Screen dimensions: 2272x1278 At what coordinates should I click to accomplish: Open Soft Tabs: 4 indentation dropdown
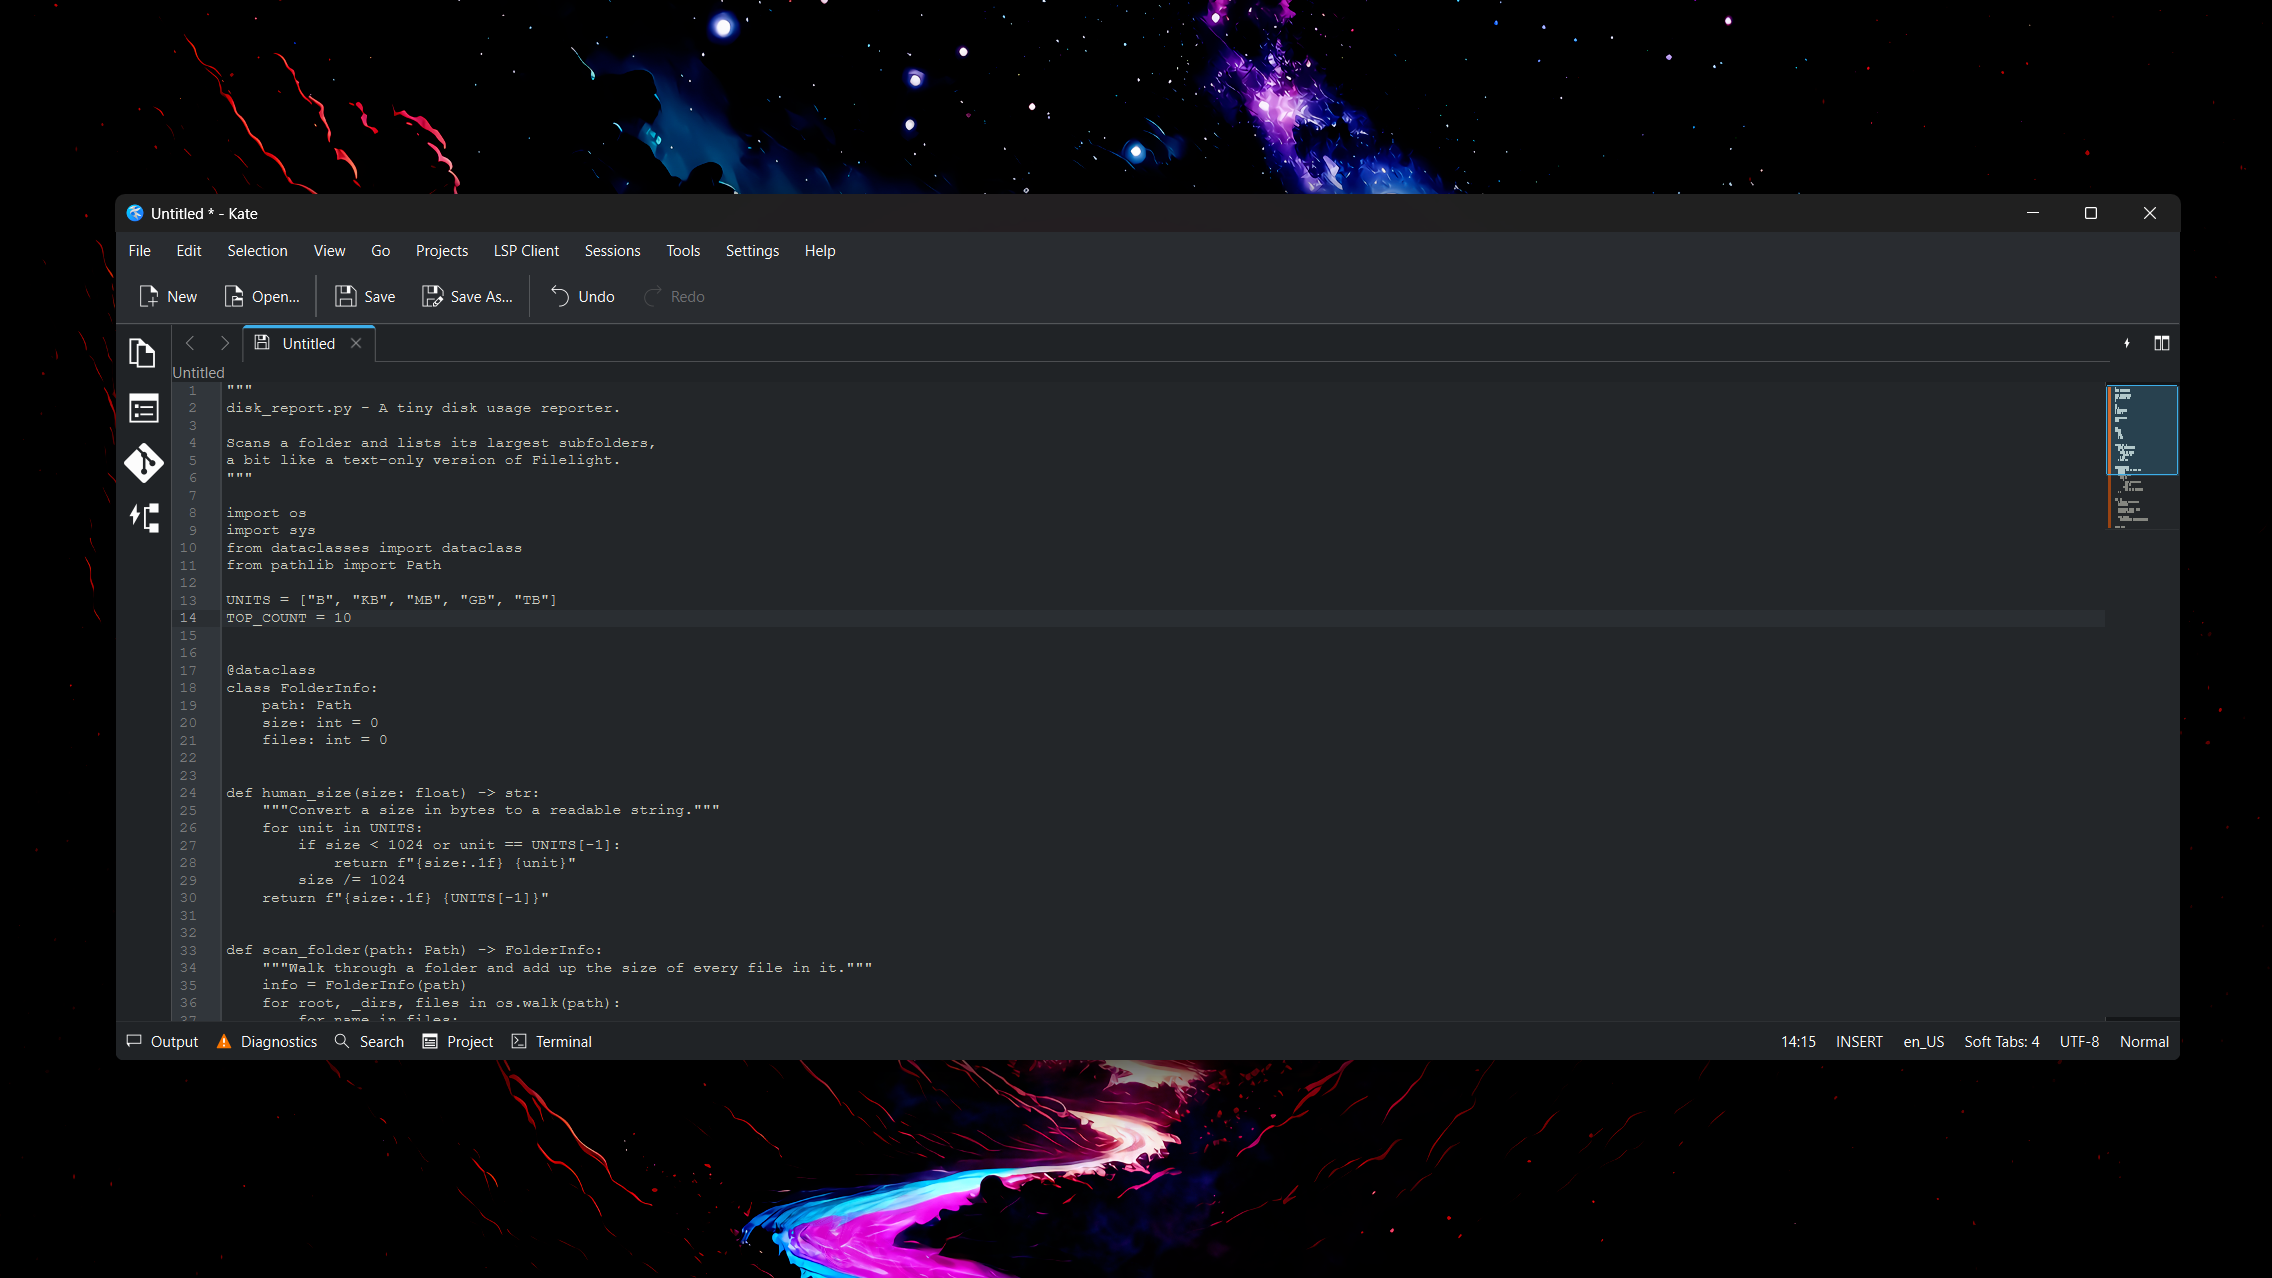[2001, 1042]
